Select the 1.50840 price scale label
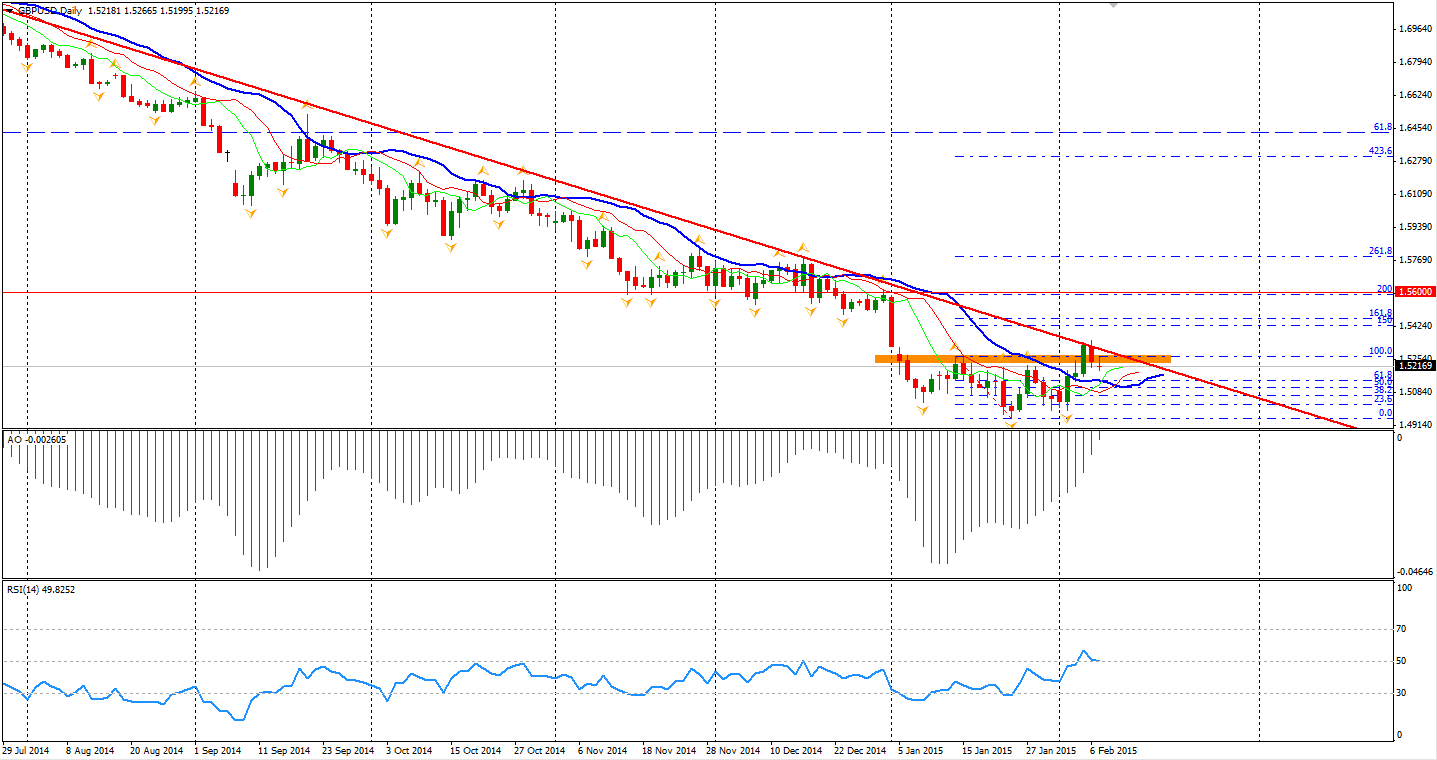Image resolution: width=1437 pixels, height=760 pixels. [x=1414, y=392]
